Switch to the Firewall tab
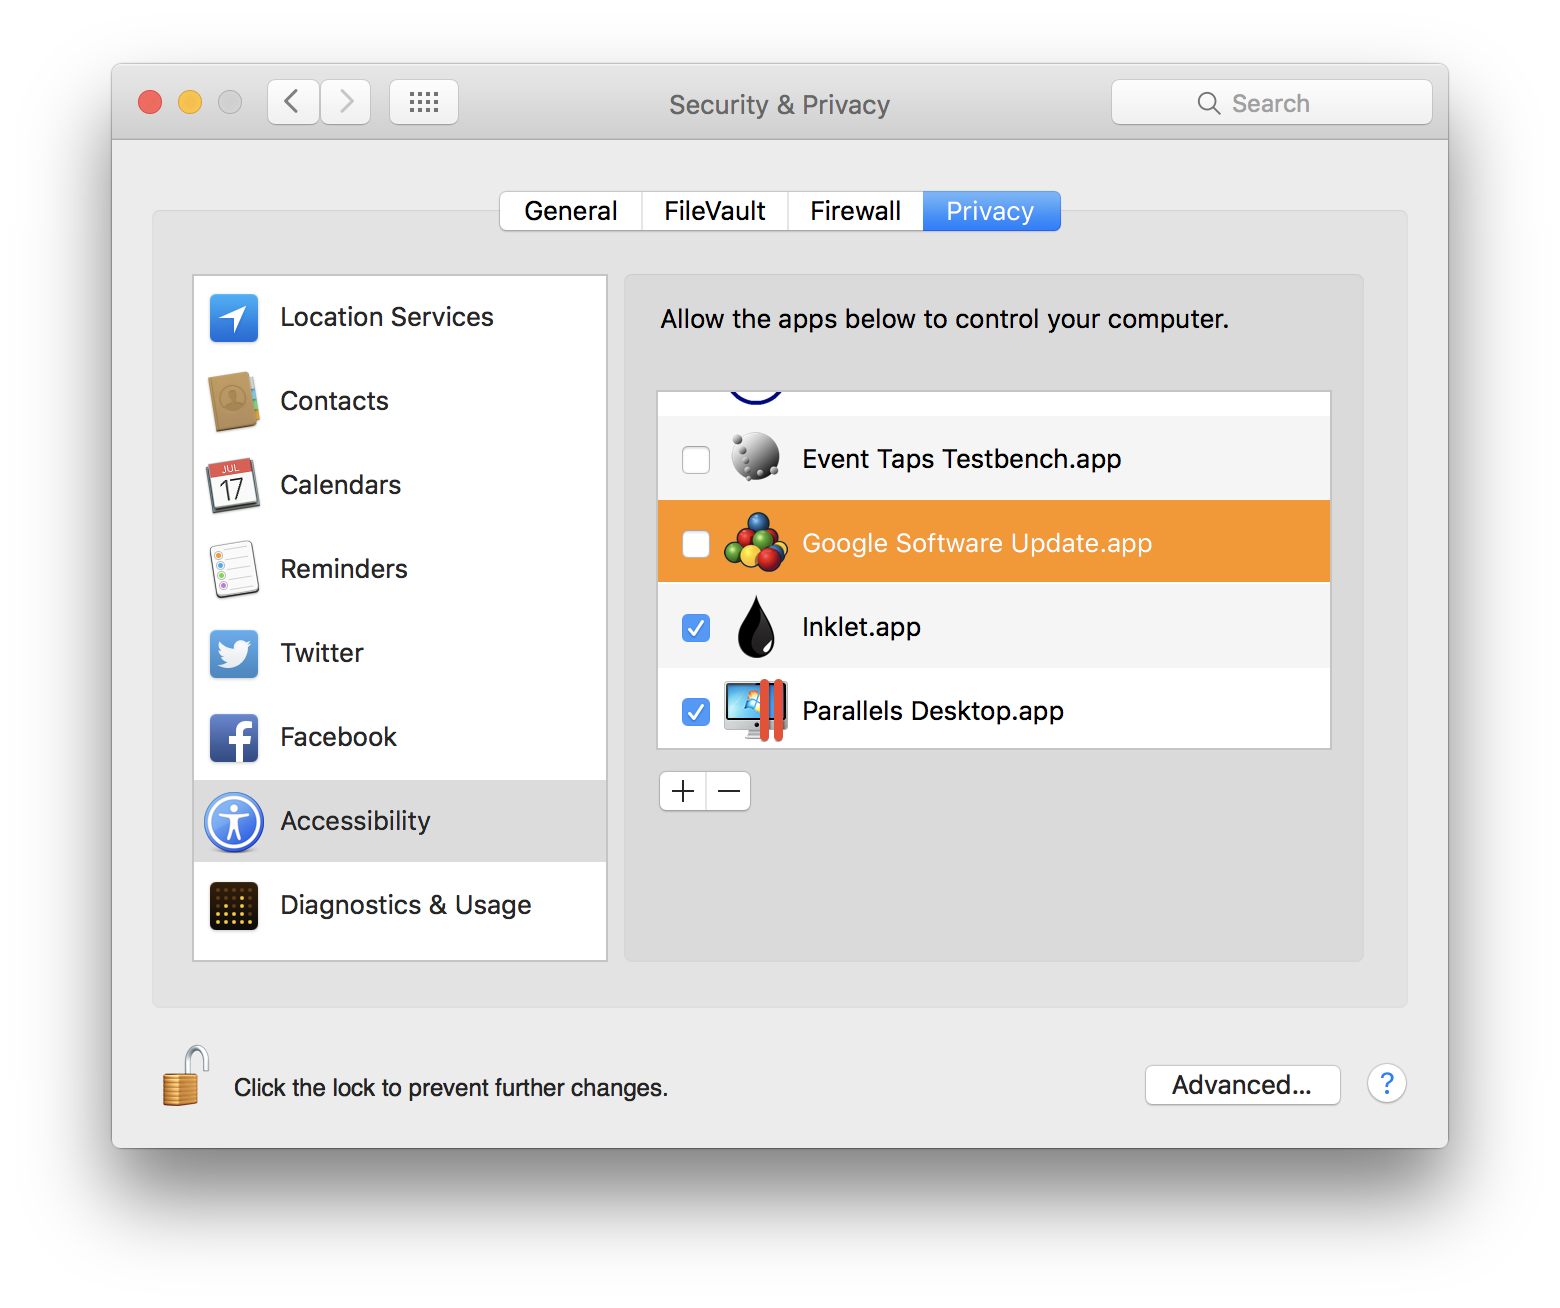This screenshot has width=1560, height=1308. 855,211
